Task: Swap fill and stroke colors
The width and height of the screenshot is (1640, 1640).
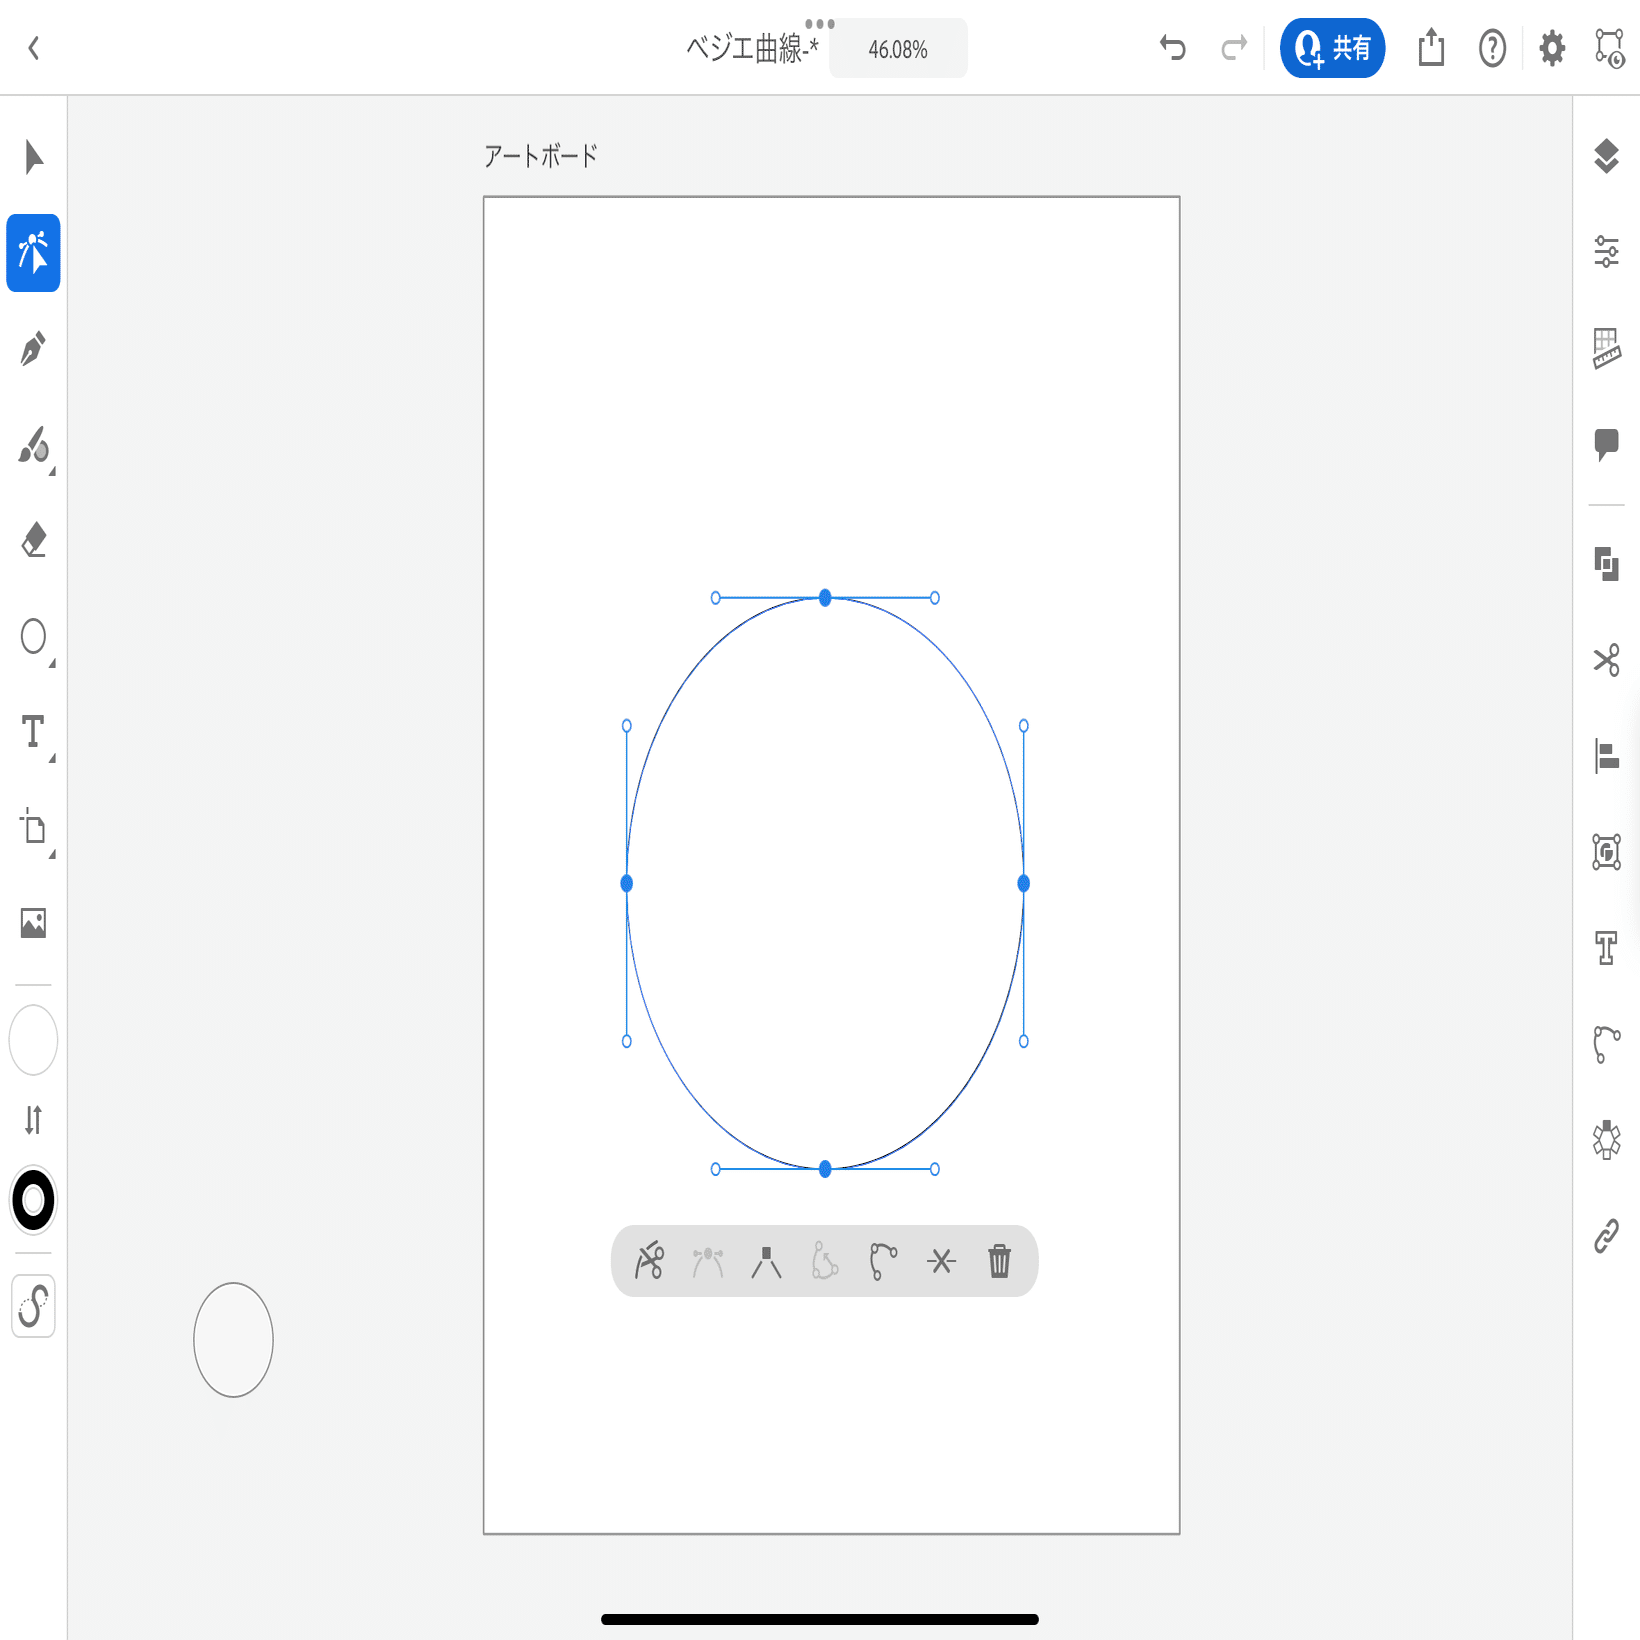Action: coord(33,1120)
